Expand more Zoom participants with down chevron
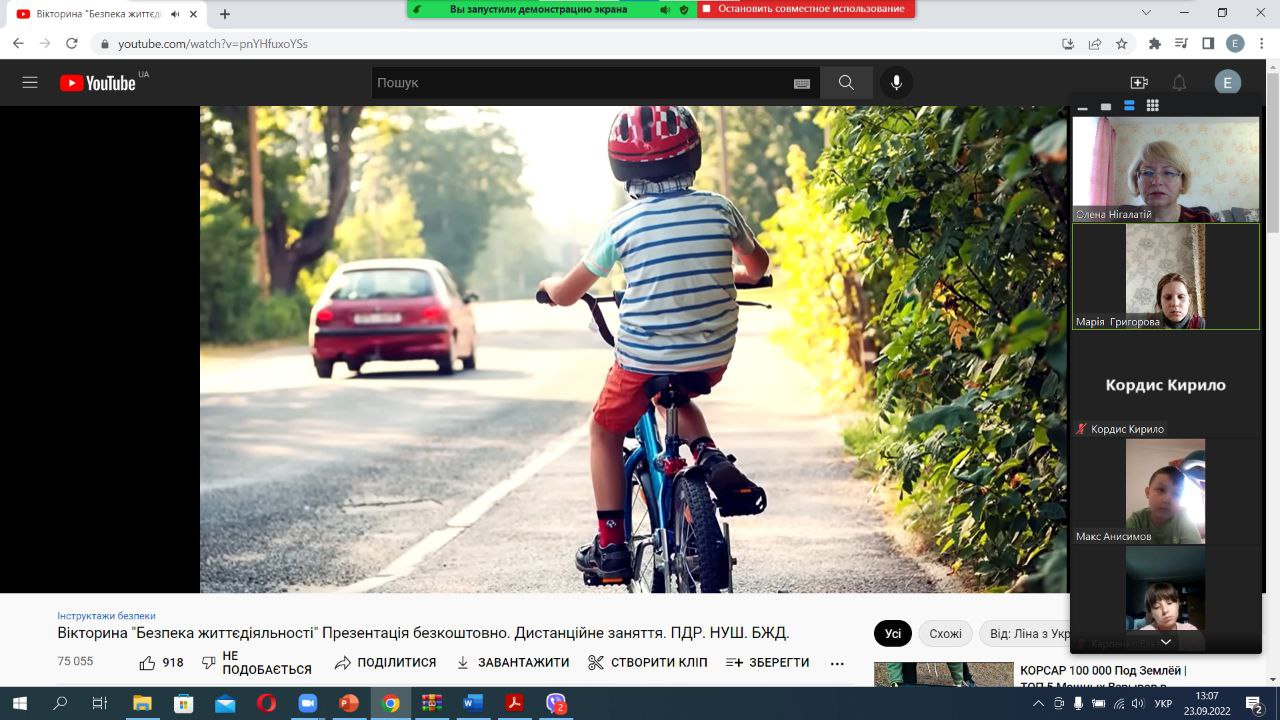The width and height of the screenshot is (1280, 720). [1166, 641]
